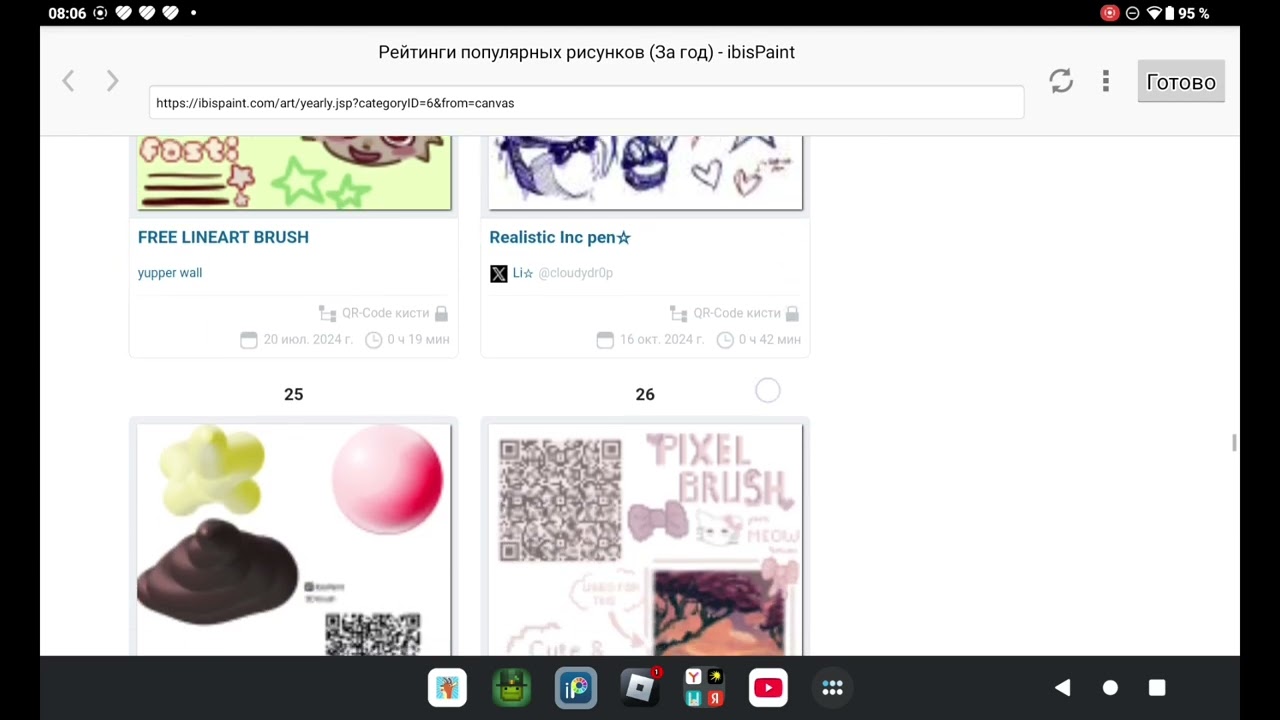Click the date 20 июл. 2024 г.

[x=308, y=340]
